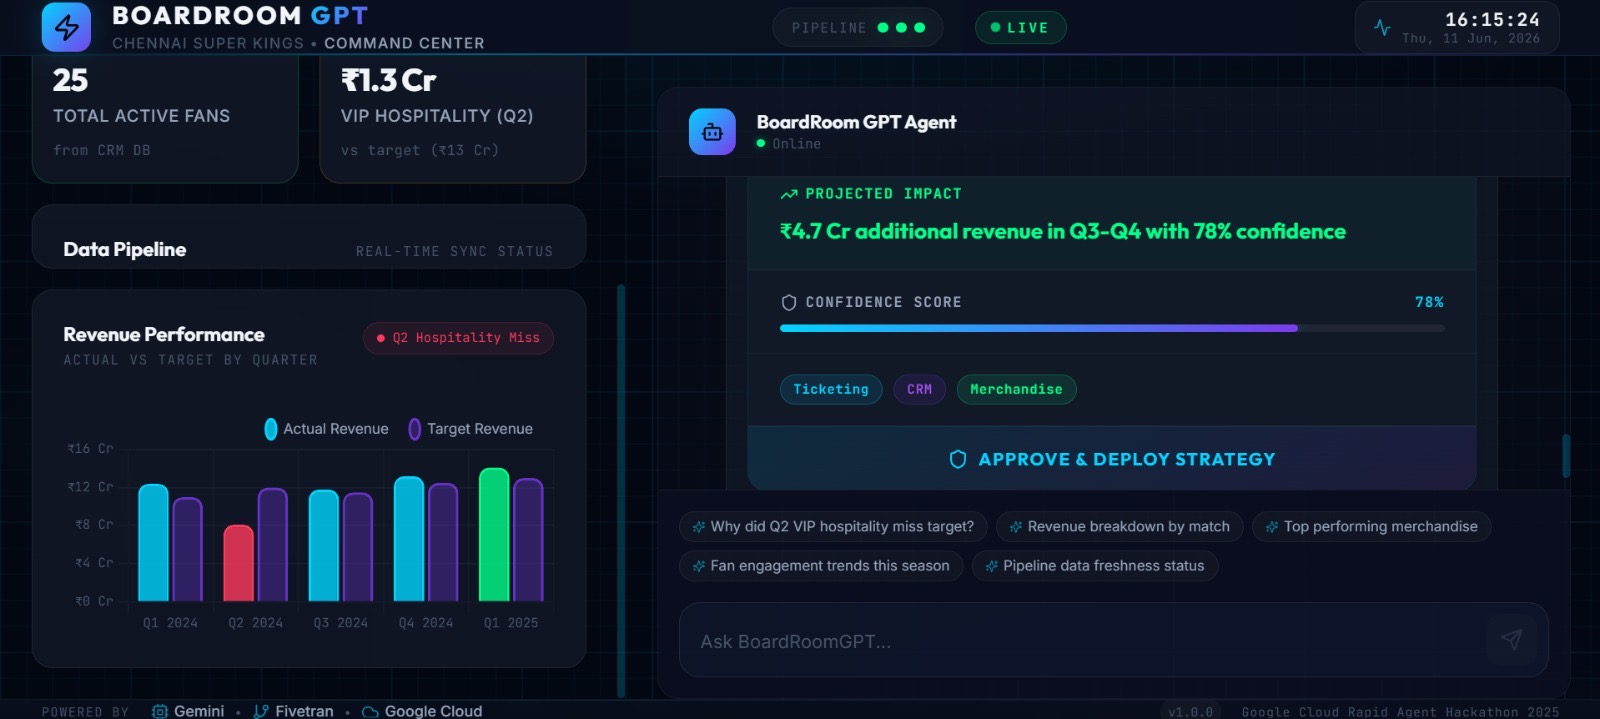Screen dimensions: 1600x719
Task: Click the BoardRoom GPT Agent robot avatar
Action: 712,132
